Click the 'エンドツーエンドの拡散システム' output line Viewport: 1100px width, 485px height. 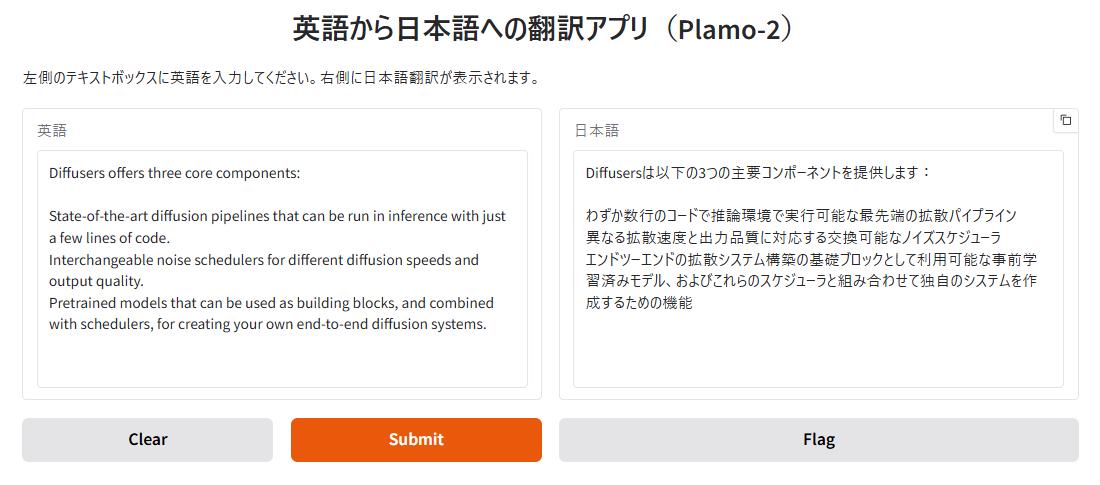811,260
